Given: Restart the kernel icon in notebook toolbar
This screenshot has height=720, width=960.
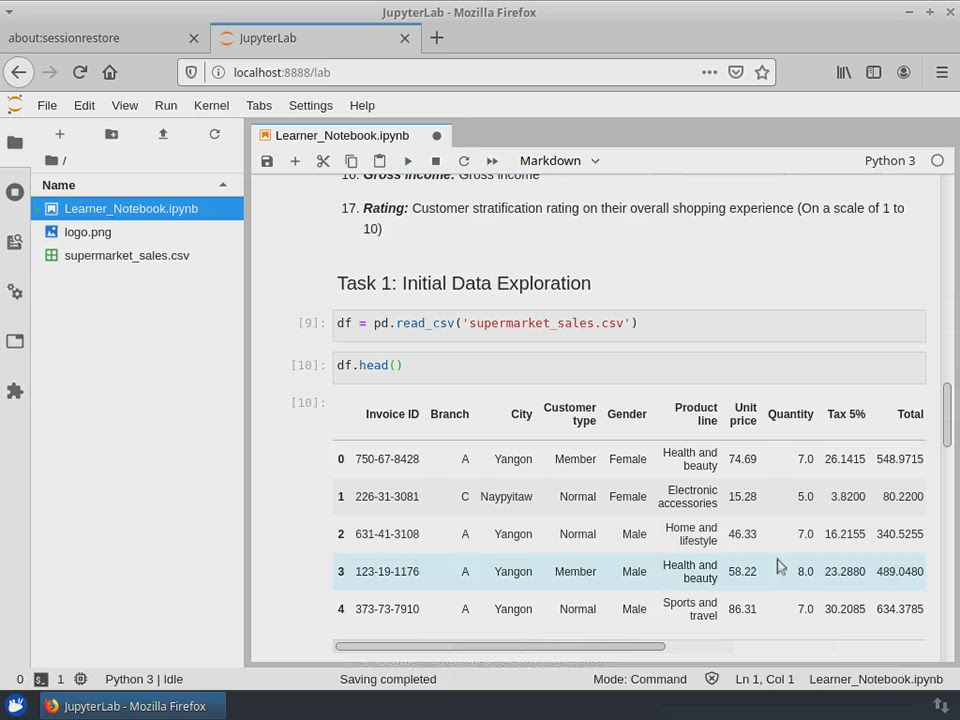Looking at the screenshot, I should (464, 161).
